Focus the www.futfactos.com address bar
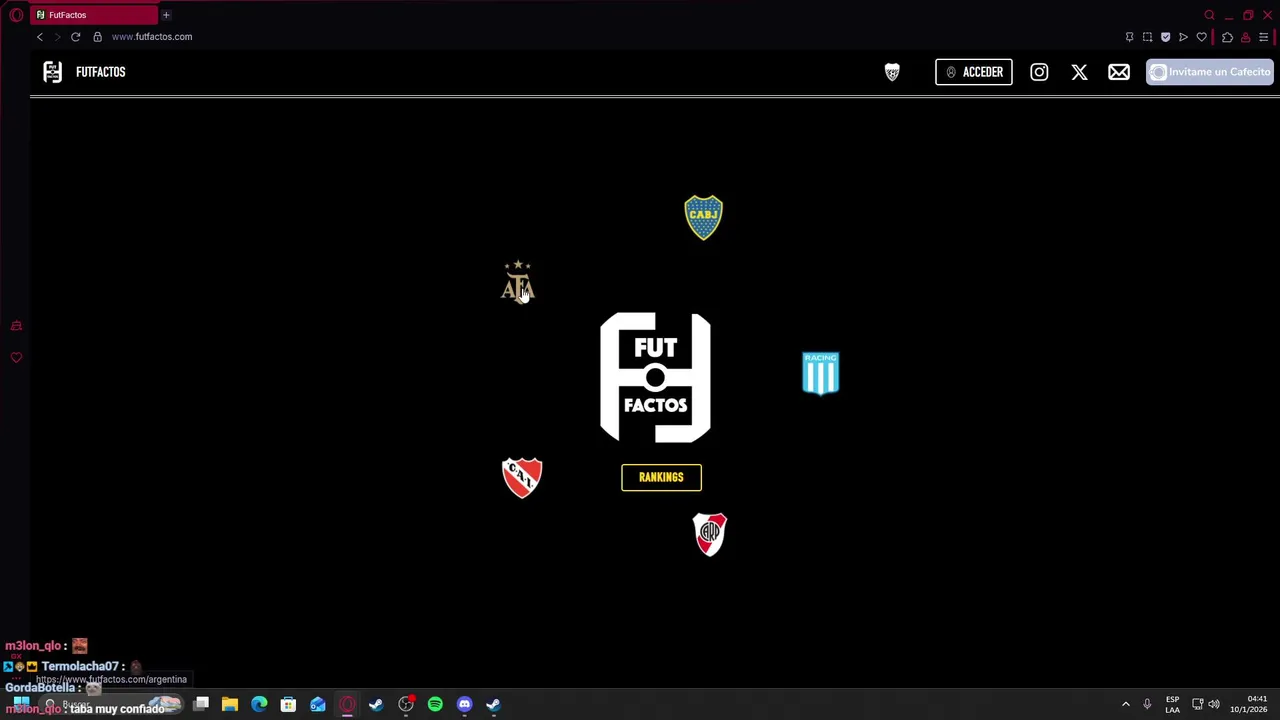Image resolution: width=1280 pixels, height=720 pixels. (152, 37)
